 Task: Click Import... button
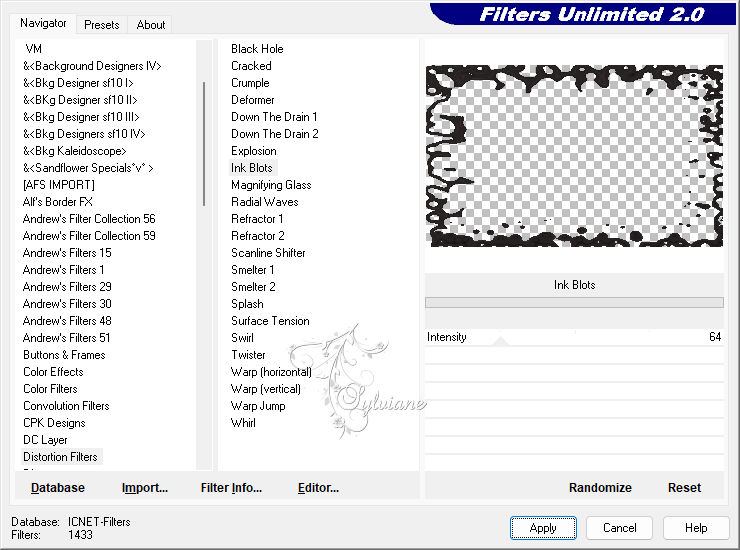click(x=144, y=488)
